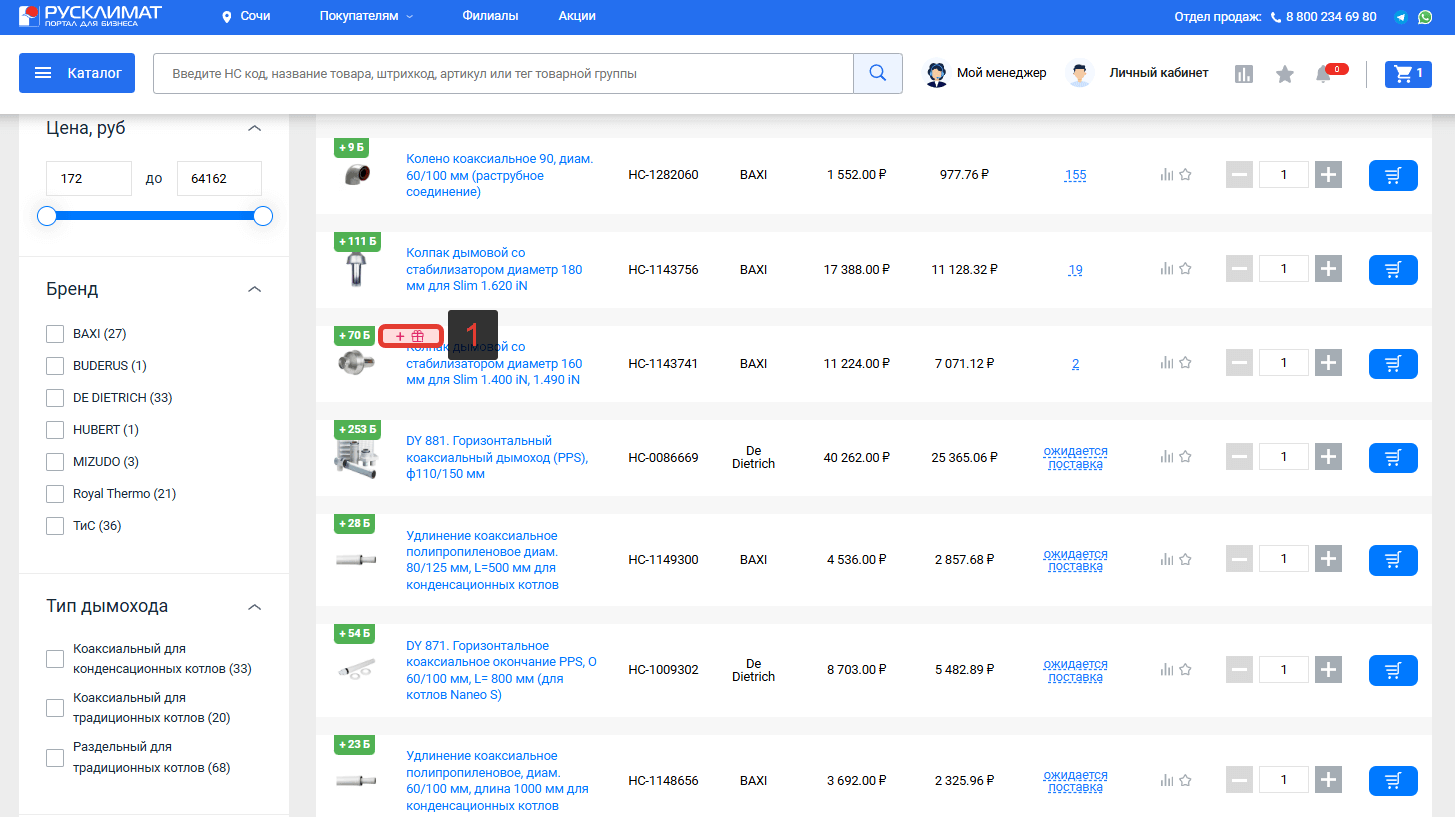
Task: Open DY 881 Горизонтальный коаксиальный дымоход link
Action: click(497, 457)
